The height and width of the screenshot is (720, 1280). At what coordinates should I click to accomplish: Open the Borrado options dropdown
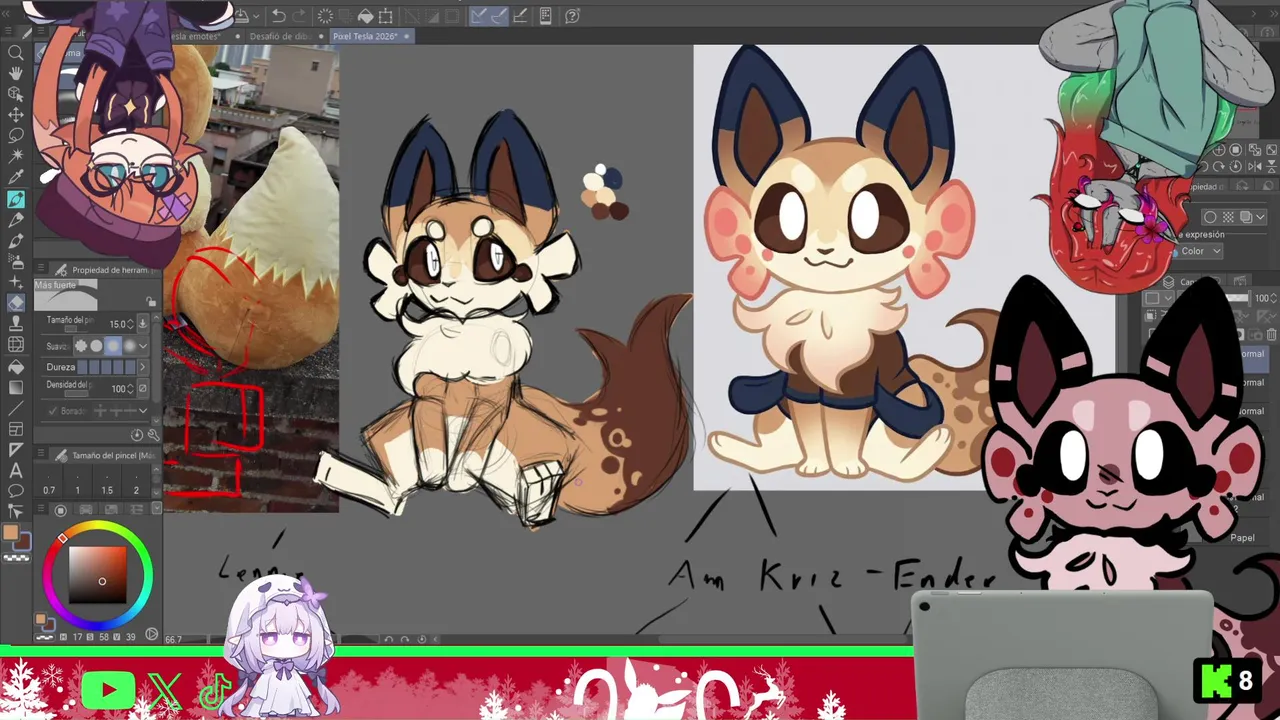click(x=143, y=411)
